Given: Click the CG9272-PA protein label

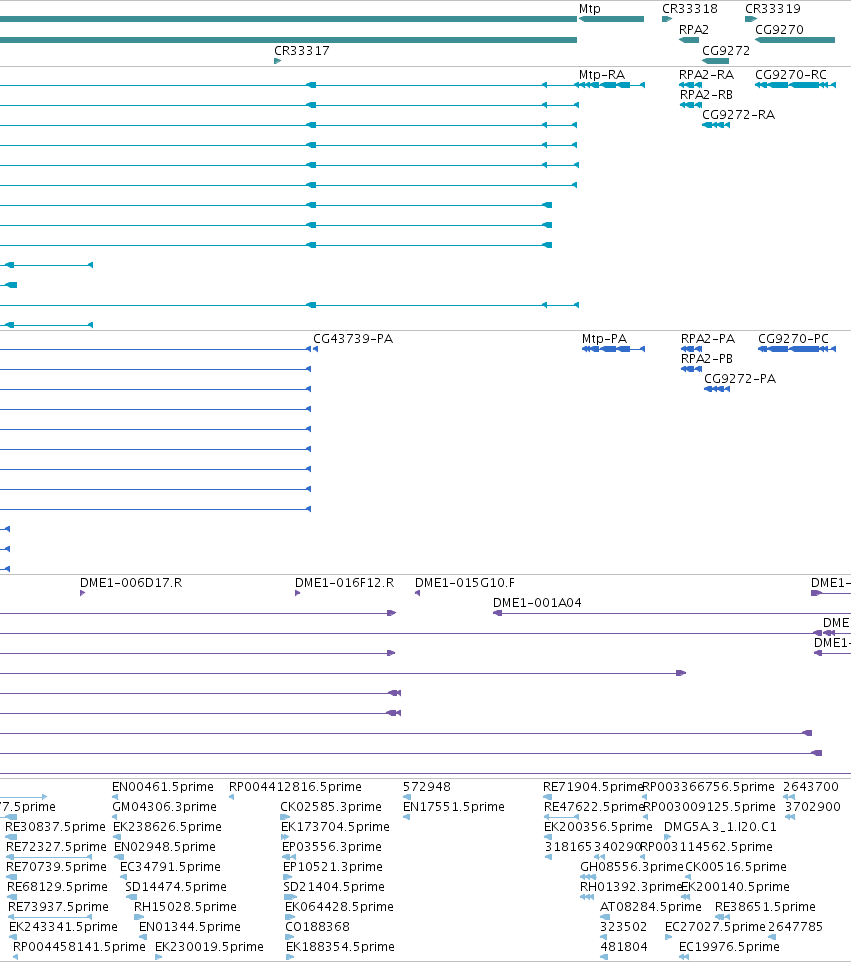Looking at the screenshot, I should (740, 379).
